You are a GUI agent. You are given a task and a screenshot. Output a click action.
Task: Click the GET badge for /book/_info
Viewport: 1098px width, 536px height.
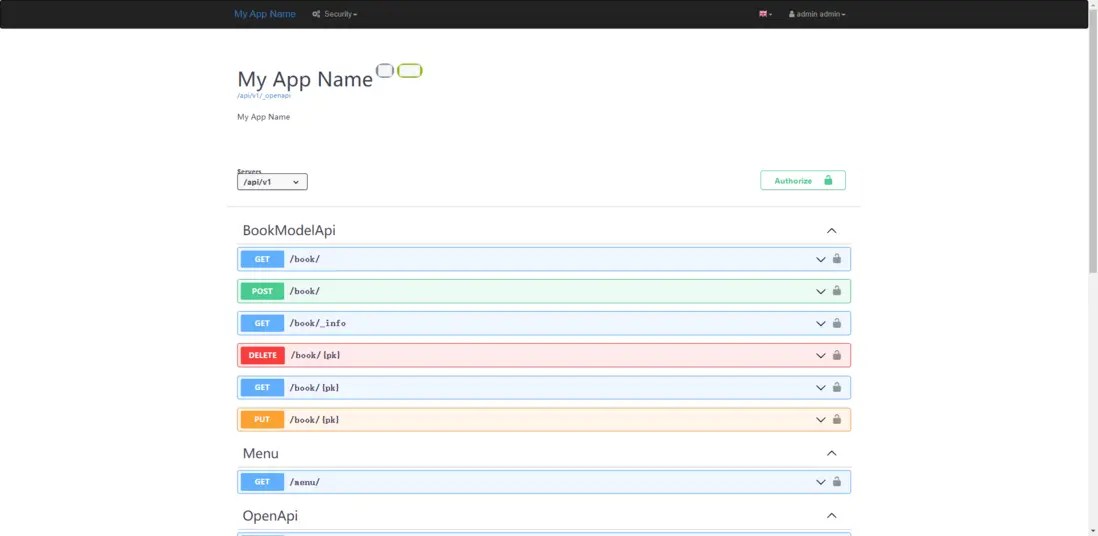click(263, 324)
